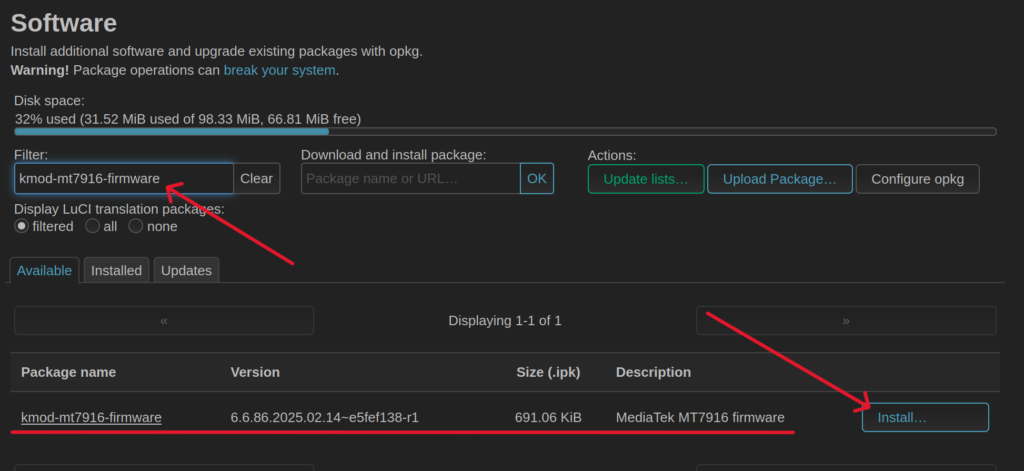The image size is (1024, 471).
Task: Click the Package name or URL field
Action: coord(410,178)
